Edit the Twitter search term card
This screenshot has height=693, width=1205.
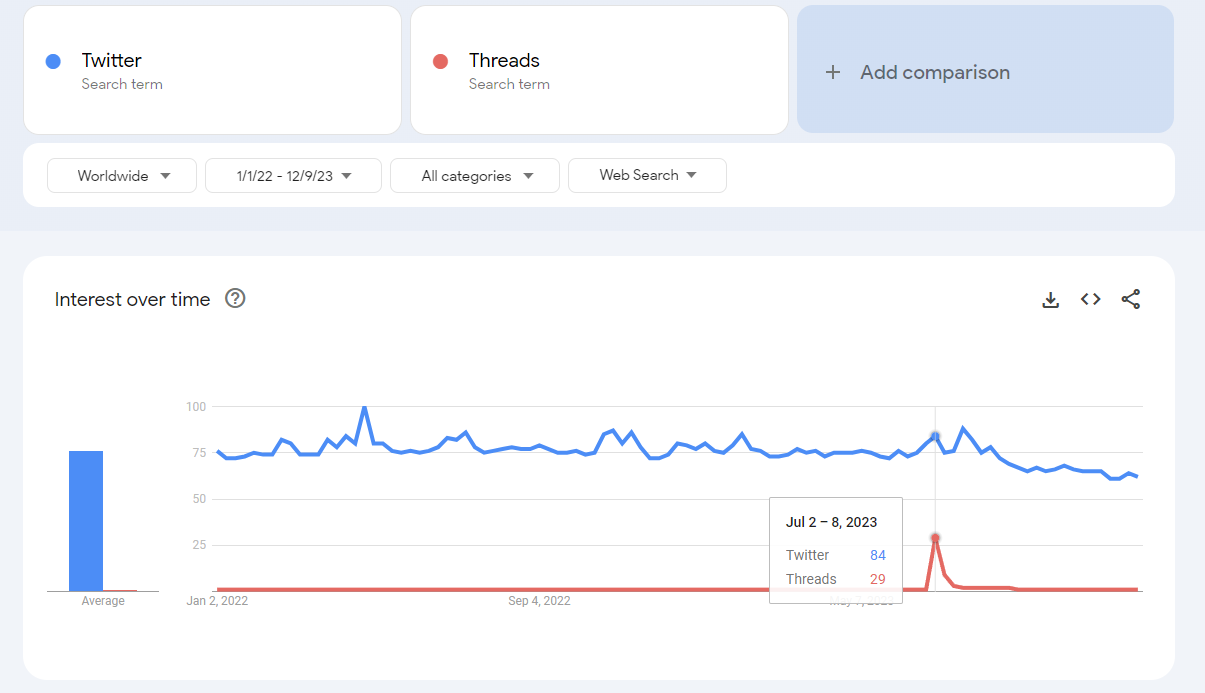(x=212, y=70)
